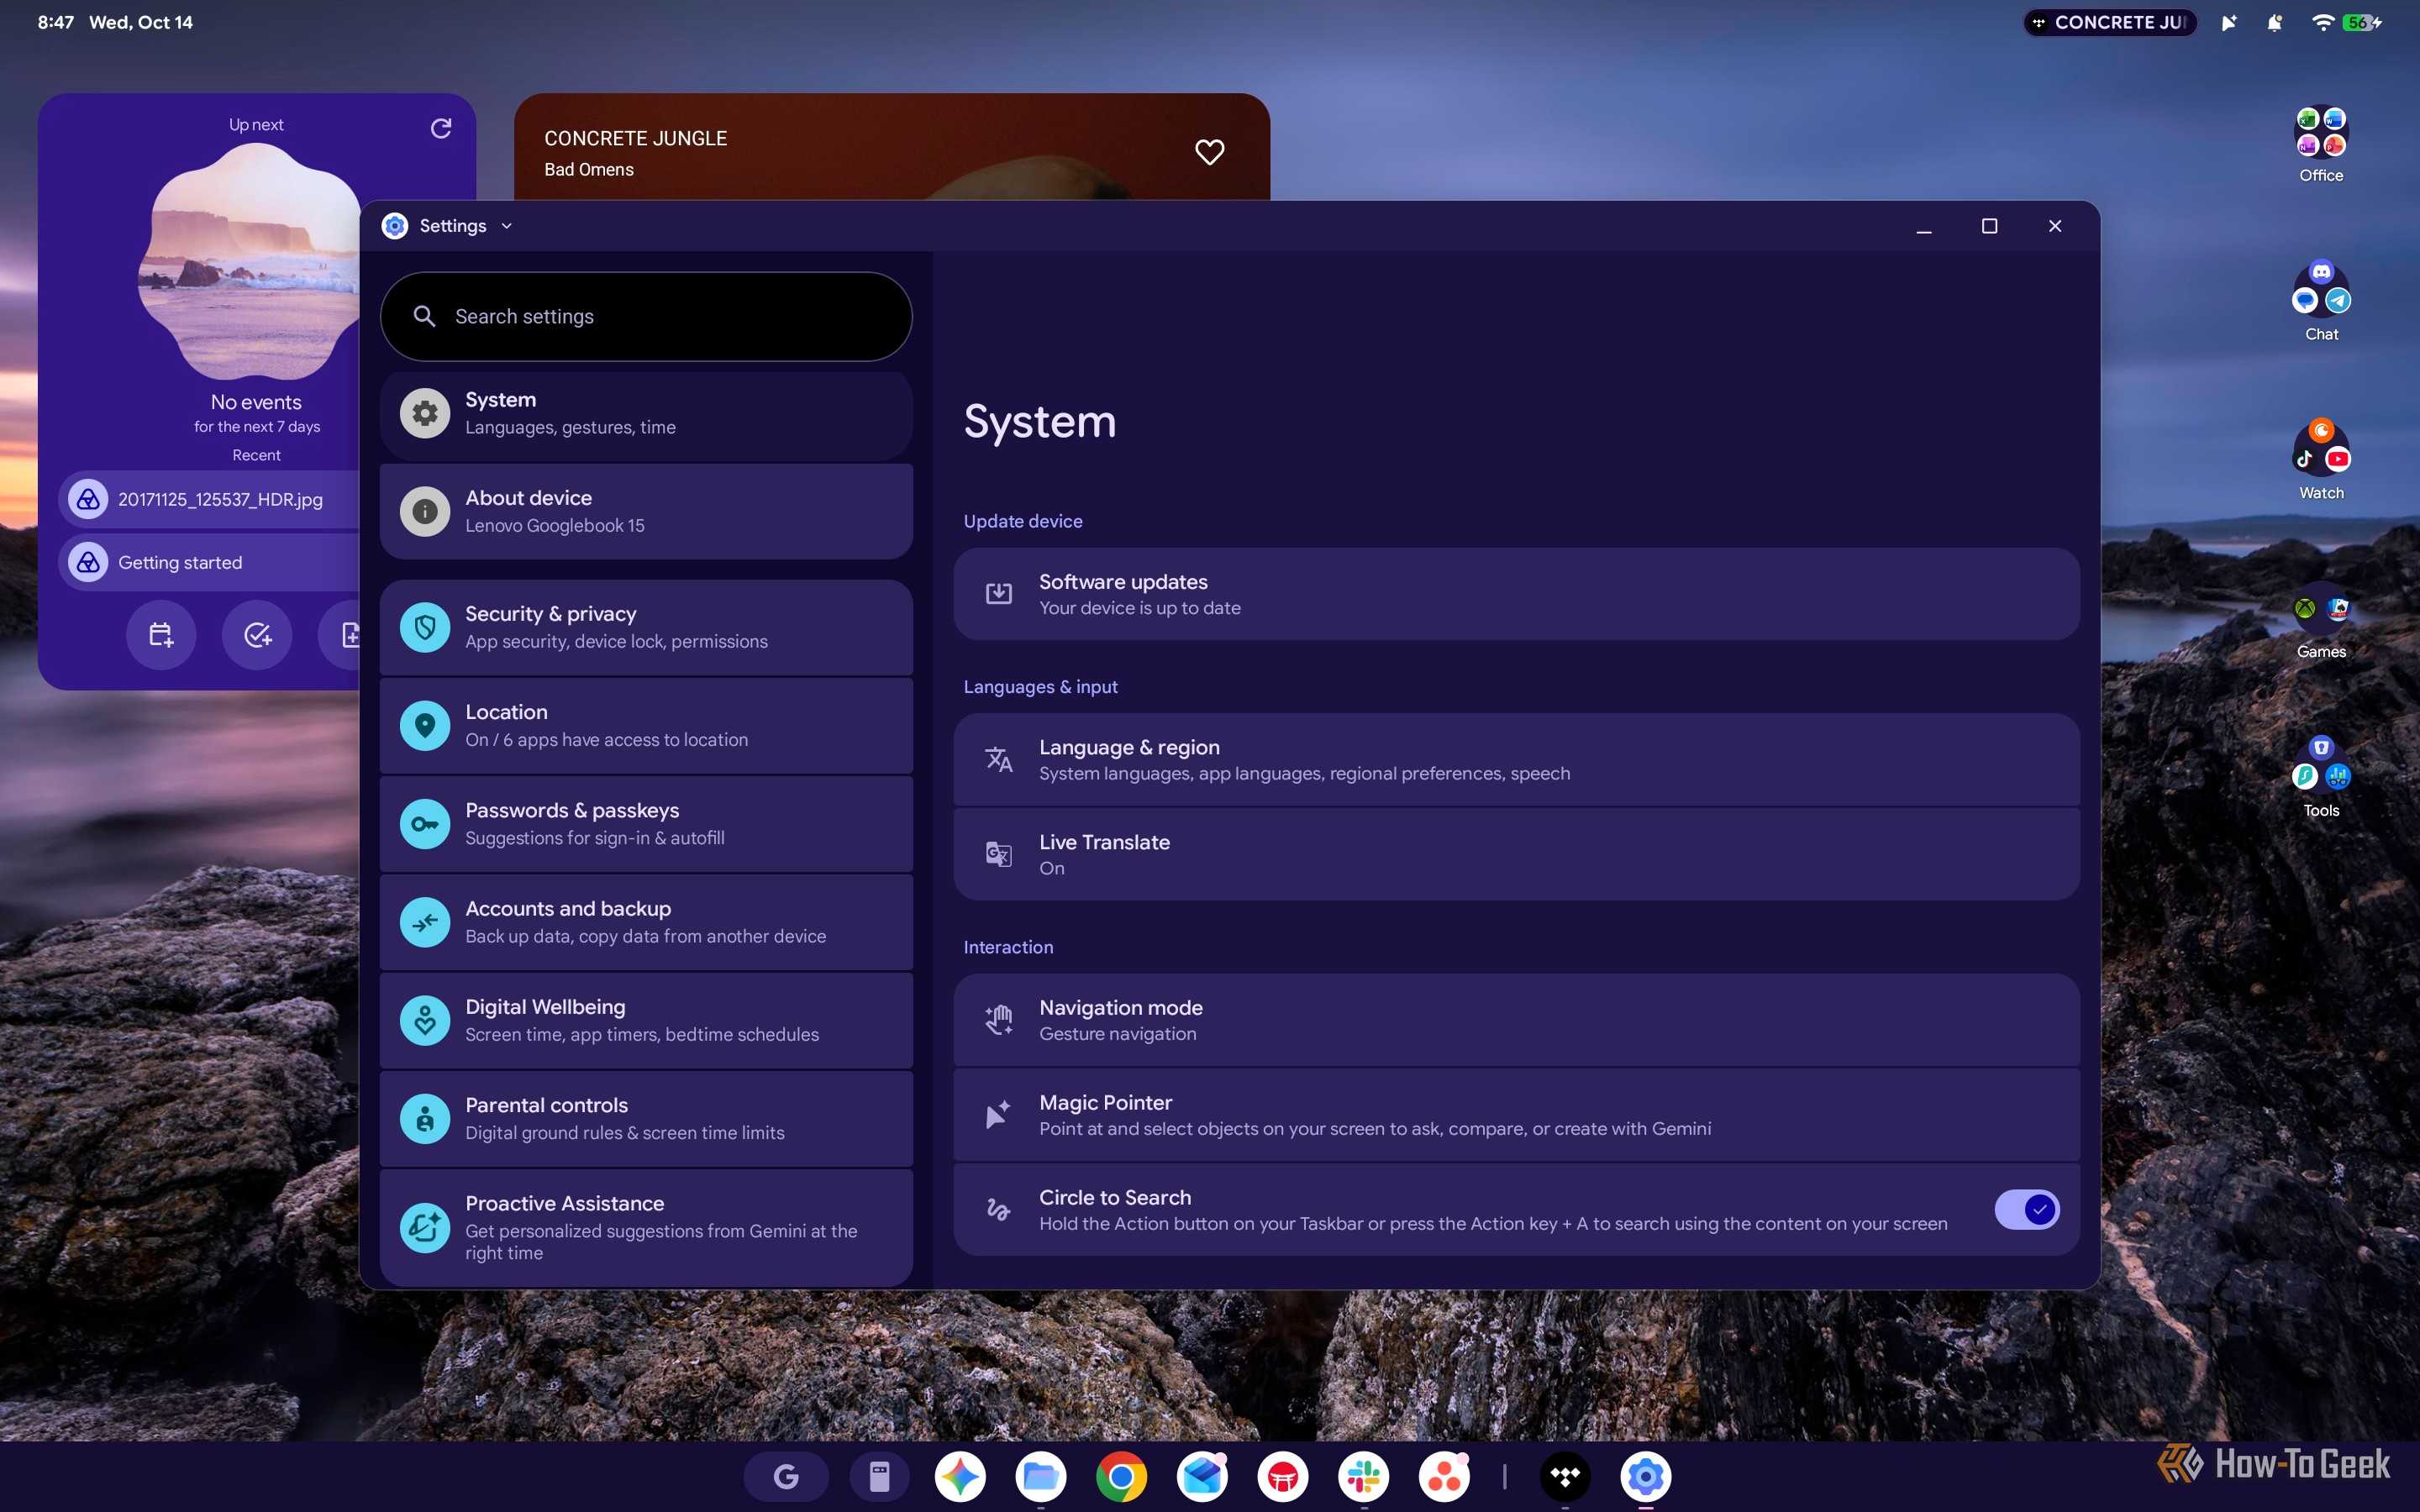Open Language & region settings
This screenshot has height=1512, width=2420.
pos(1516,760)
